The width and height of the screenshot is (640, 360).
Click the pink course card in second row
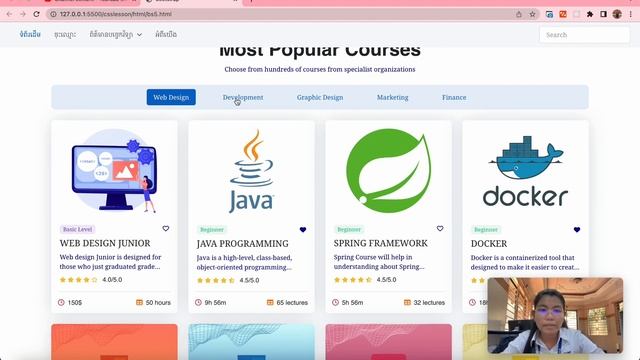click(x=389, y=342)
